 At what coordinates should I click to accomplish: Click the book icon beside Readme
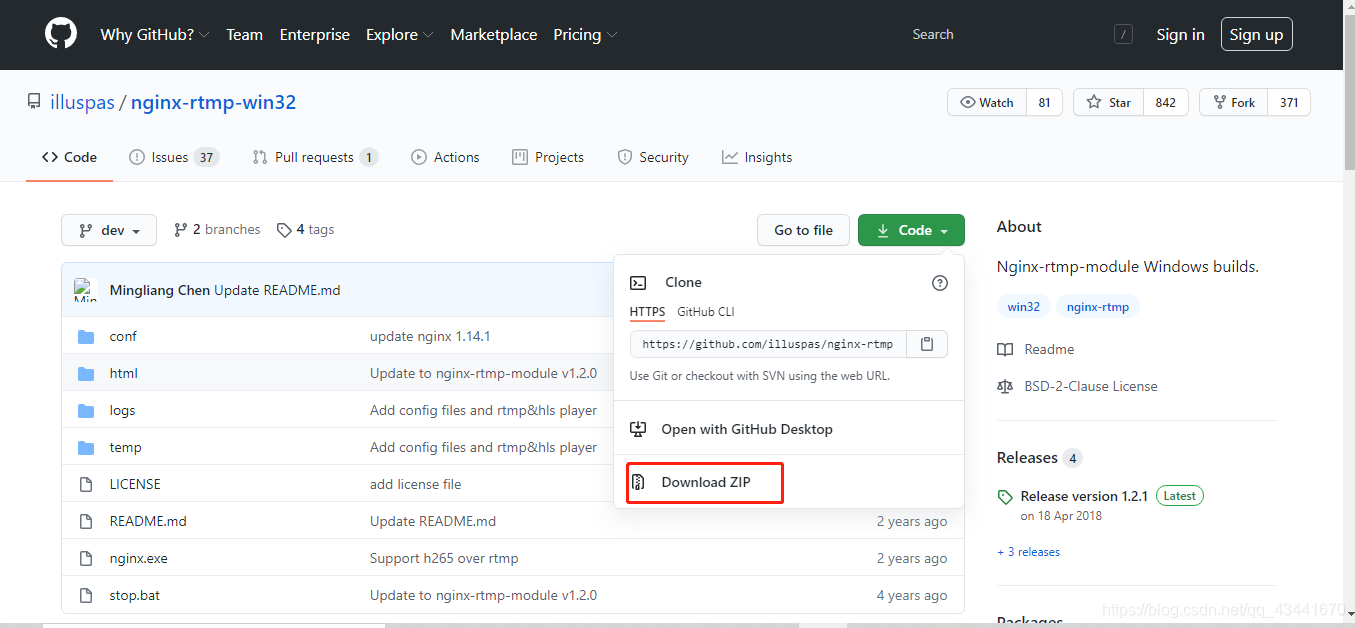(1005, 349)
